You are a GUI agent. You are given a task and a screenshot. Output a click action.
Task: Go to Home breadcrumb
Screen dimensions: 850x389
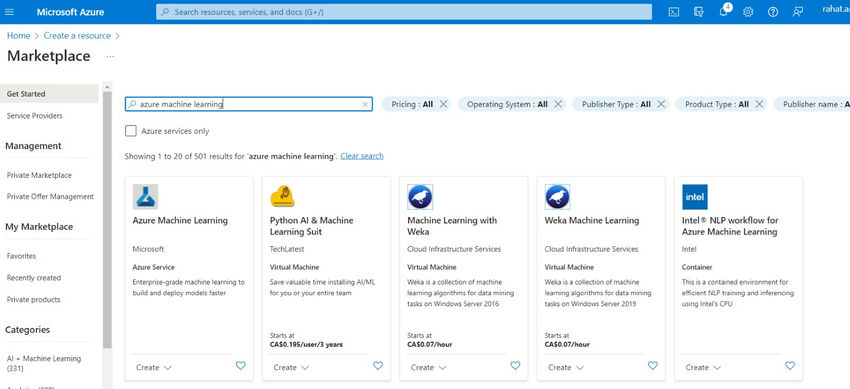(18, 36)
